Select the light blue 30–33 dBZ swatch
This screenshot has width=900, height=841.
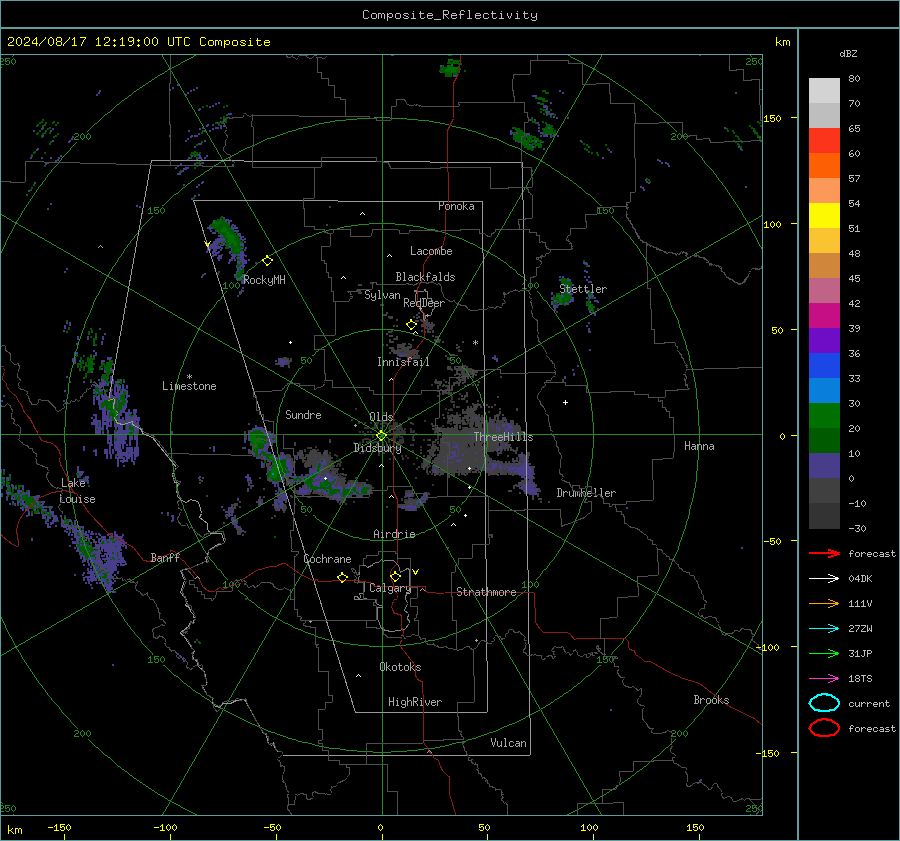[x=824, y=390]
